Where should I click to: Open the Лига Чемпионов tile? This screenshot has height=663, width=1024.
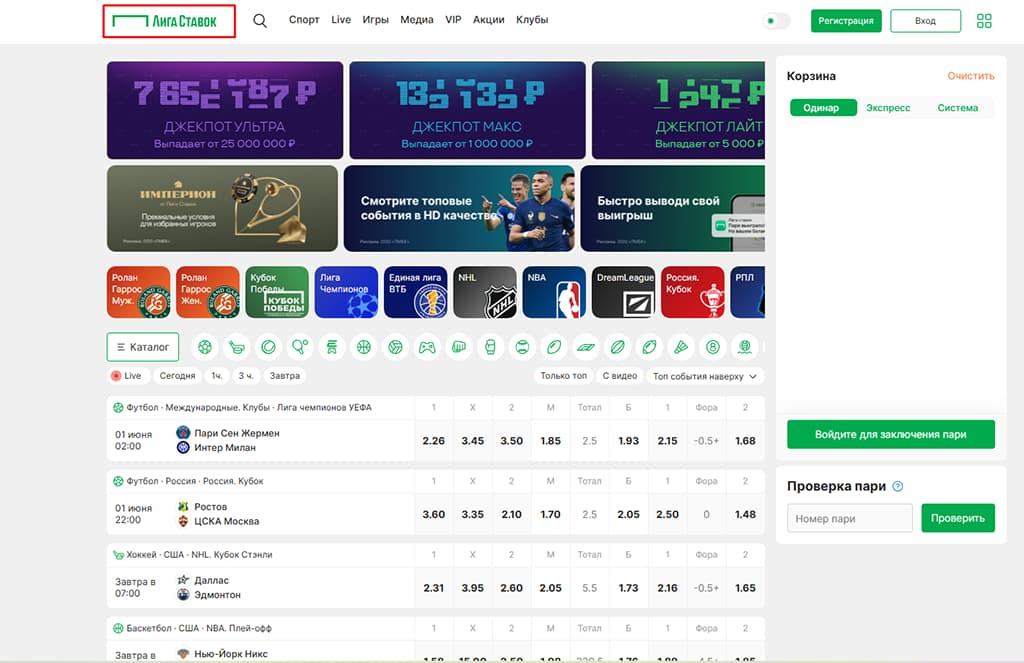[346, 292]
